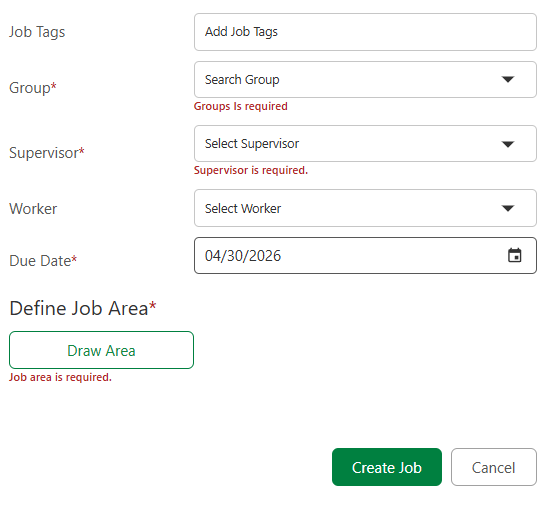The width and height of the screenshot is (546, 508).
Task: Click the 'Supervisor' field label
Action: point(47,153)
